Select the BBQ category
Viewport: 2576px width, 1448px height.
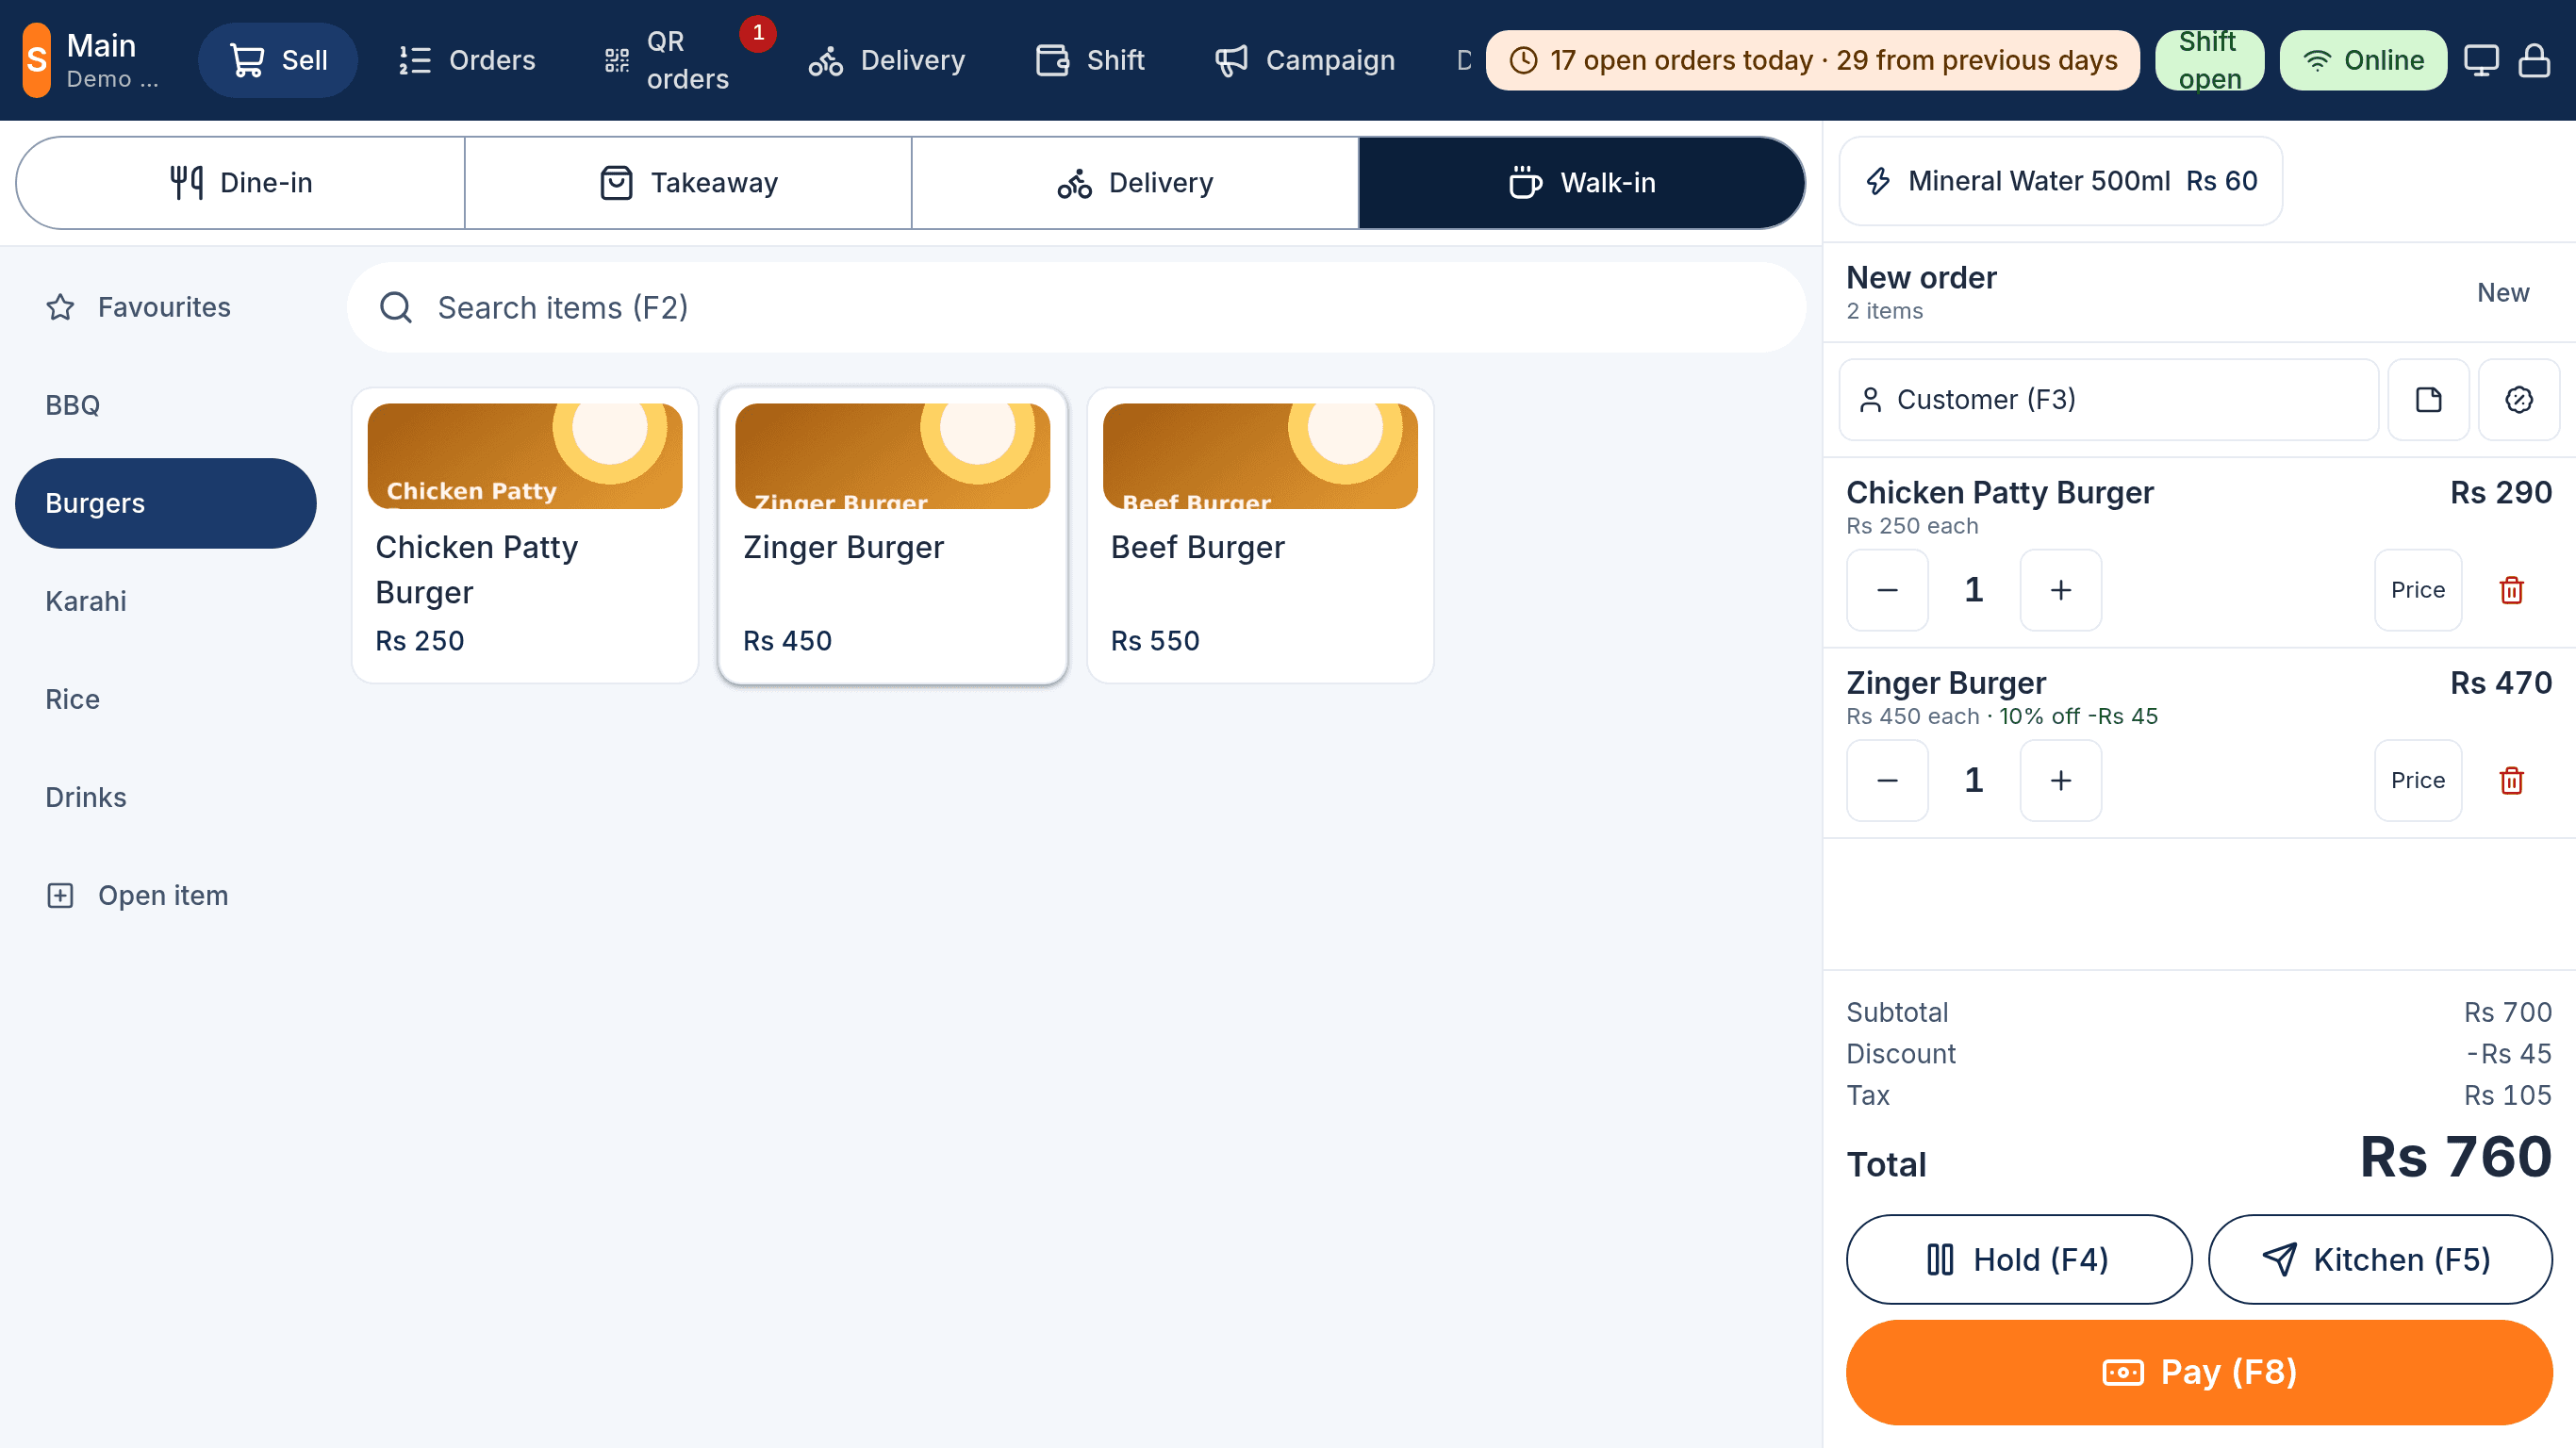166,405
